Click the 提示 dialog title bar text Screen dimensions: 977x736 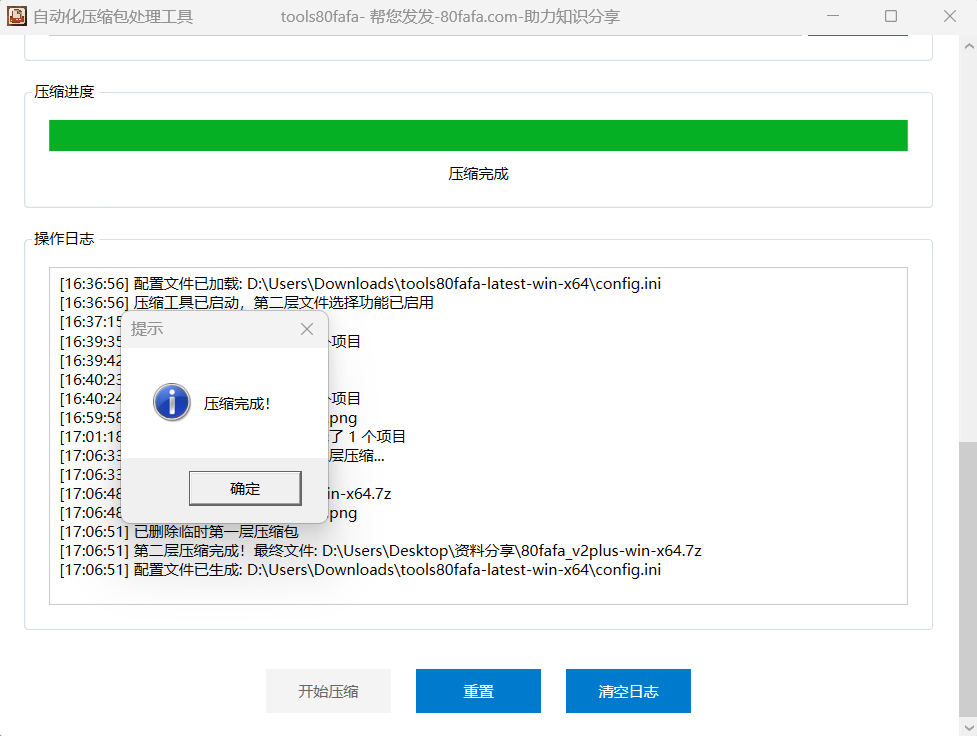(x=147, y=329)
